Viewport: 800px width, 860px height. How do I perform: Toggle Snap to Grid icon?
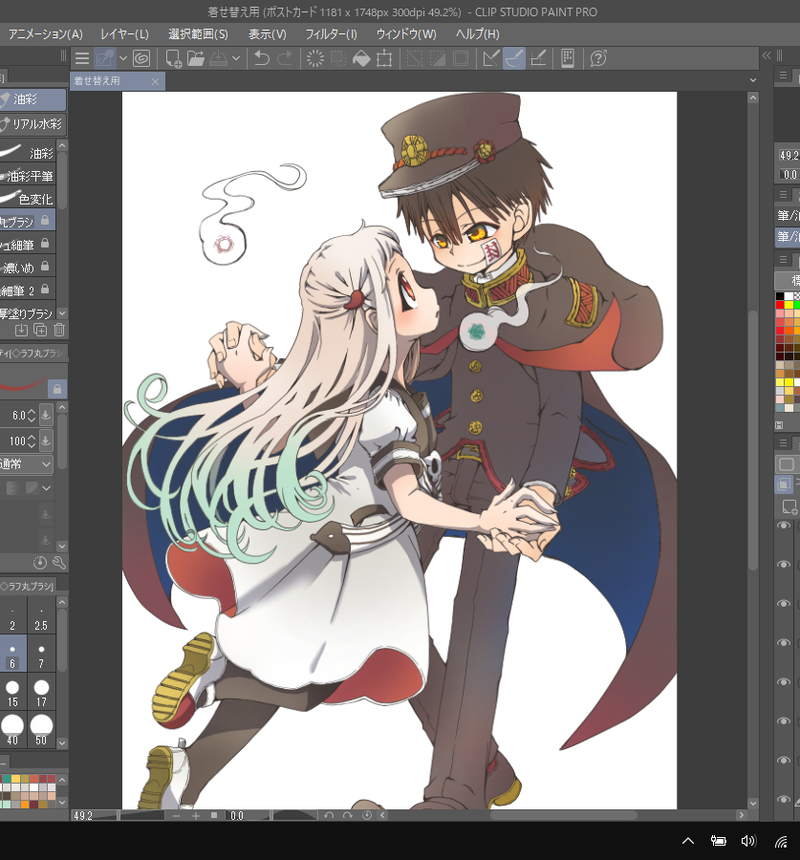[x=538, y=59]
